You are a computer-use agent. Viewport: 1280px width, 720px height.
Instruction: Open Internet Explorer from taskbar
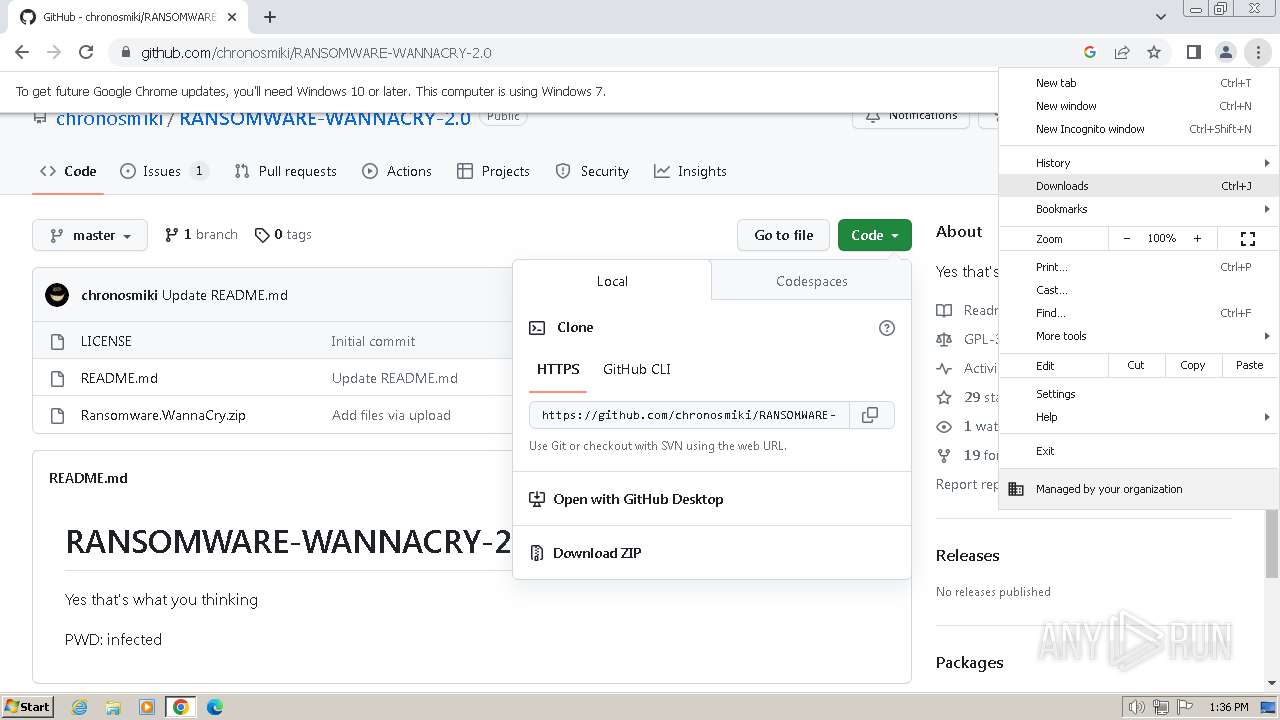pos(80,707)
